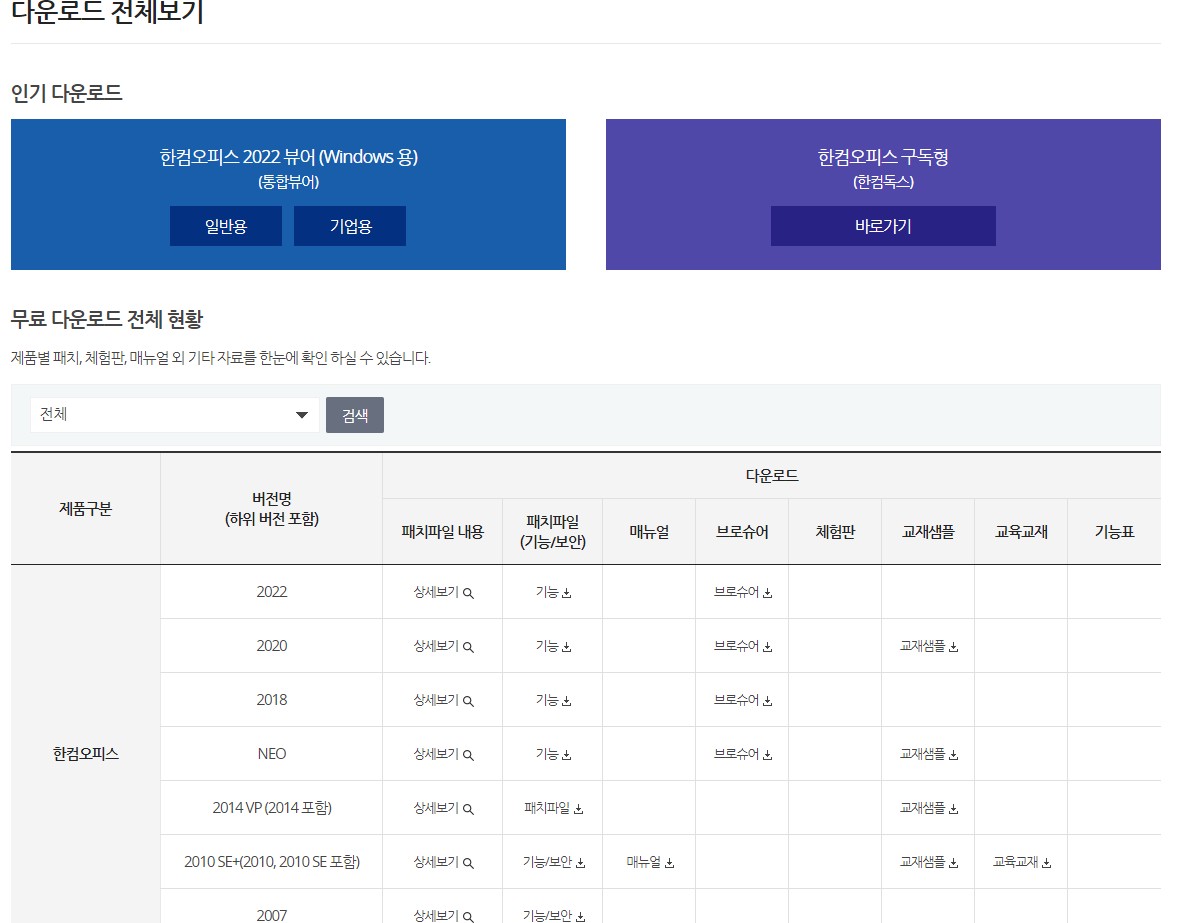Click the 교육교재 column header
Viewport: 1187px width, 923px height.
[1021, 532]
